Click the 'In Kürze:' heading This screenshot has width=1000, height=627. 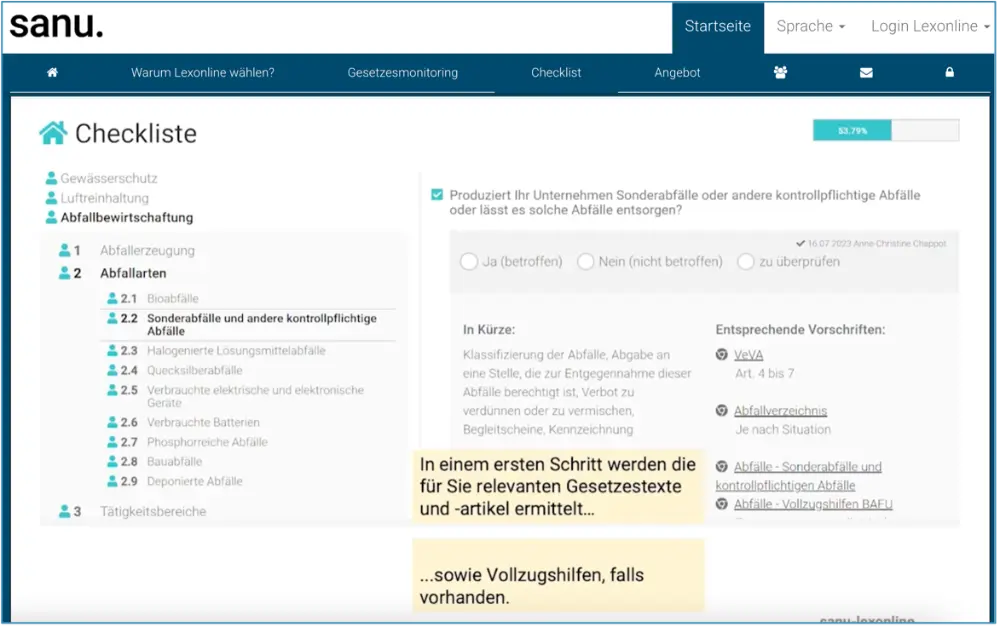pos(489,330)
